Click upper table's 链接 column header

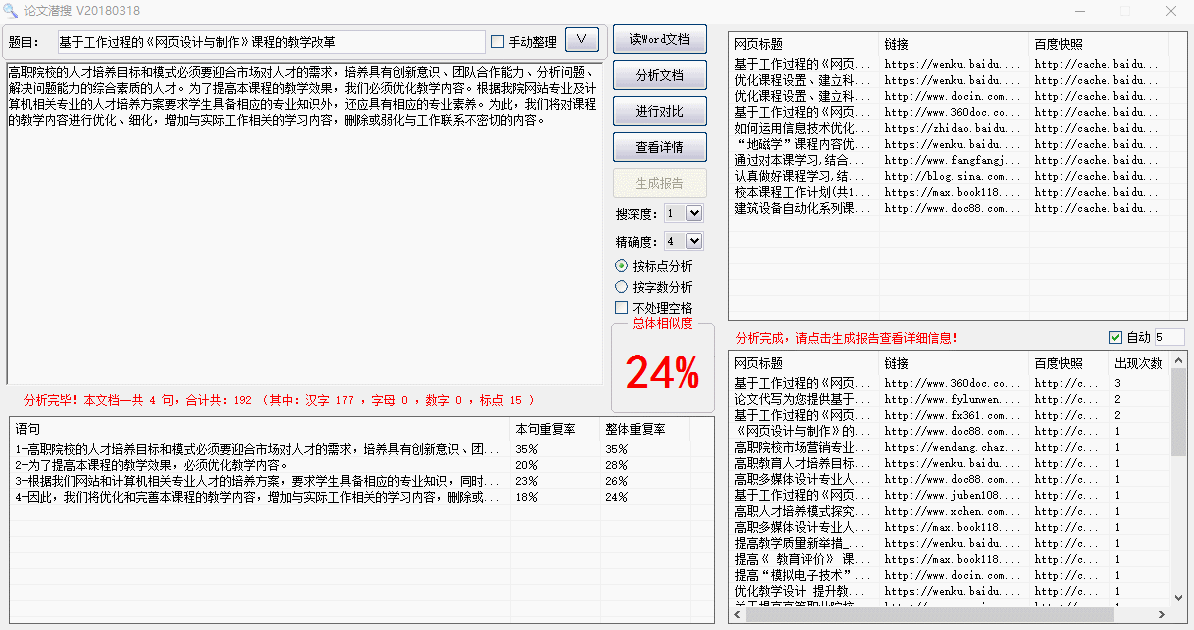953,44
